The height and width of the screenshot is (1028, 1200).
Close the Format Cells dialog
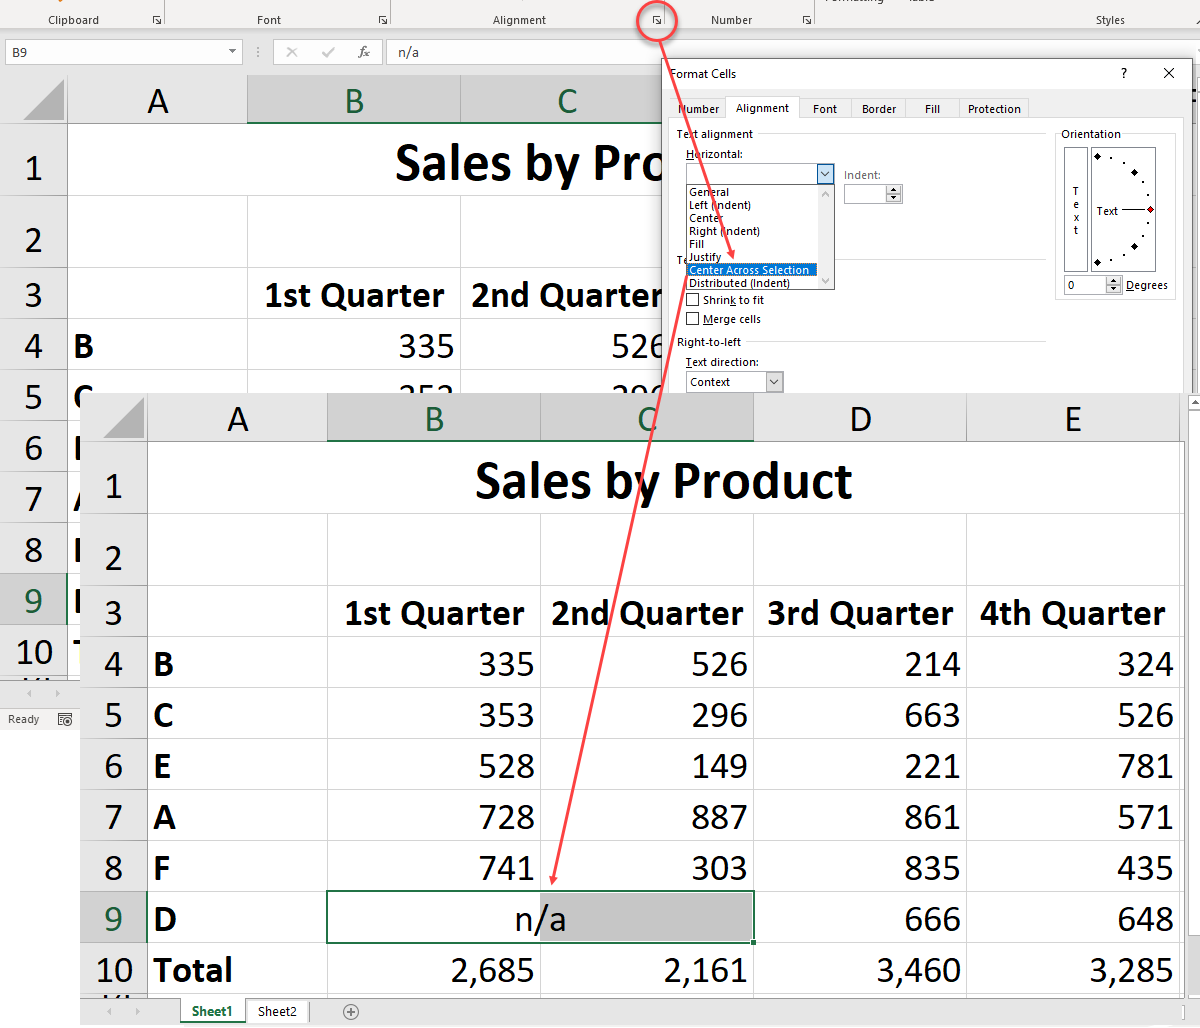tap(1169, 73)
